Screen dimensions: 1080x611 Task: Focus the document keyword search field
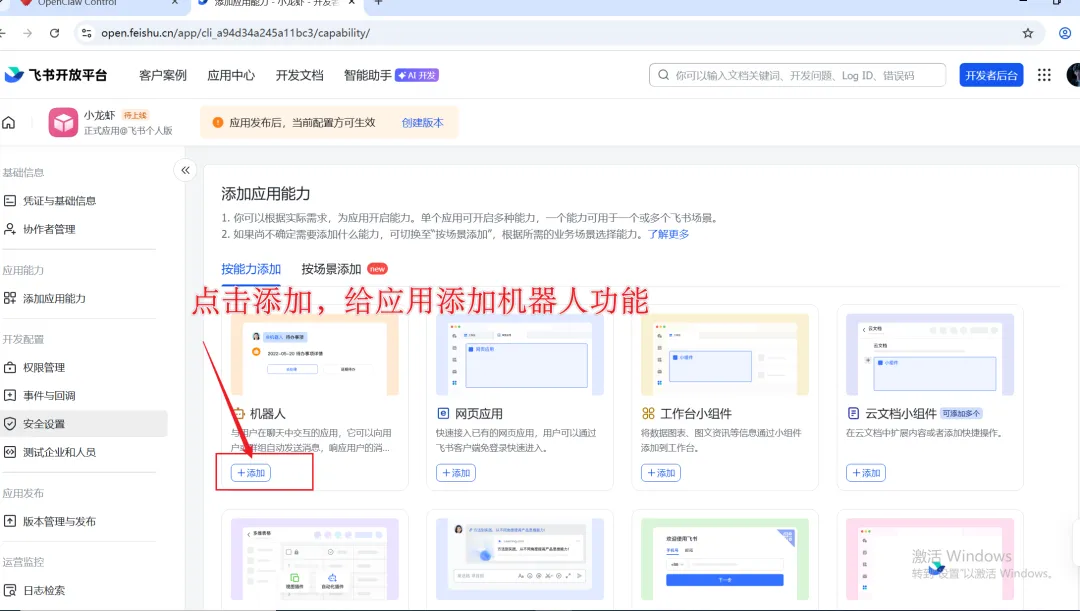coord(798,75)
